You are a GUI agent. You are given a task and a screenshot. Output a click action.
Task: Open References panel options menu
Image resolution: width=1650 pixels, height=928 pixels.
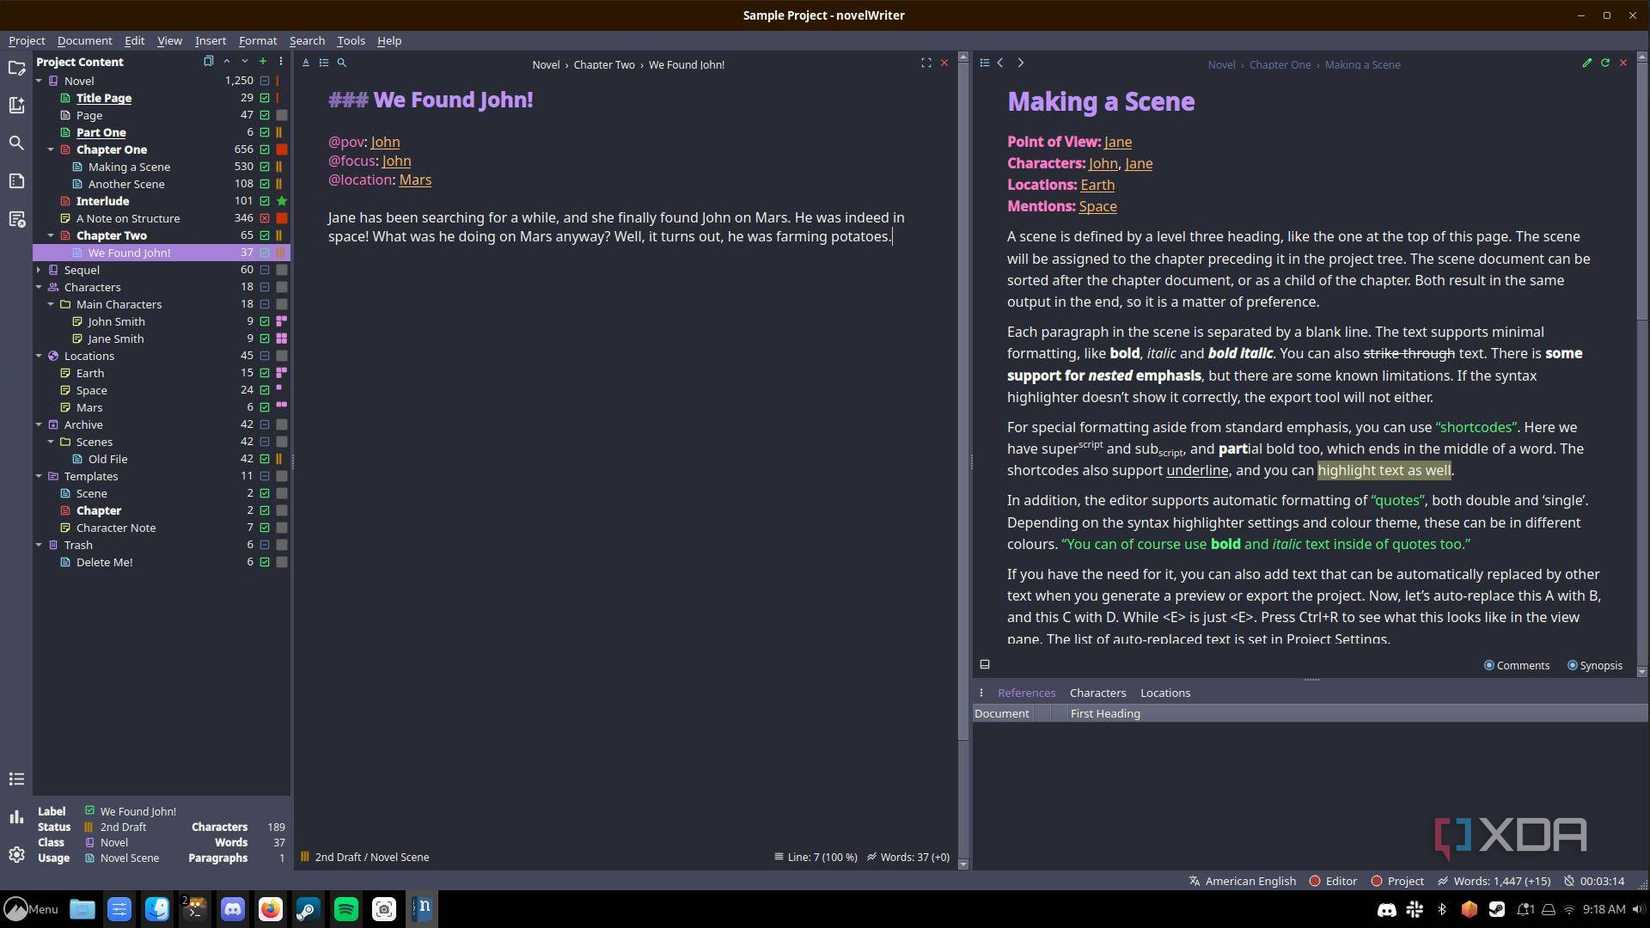tap(981, 693)
